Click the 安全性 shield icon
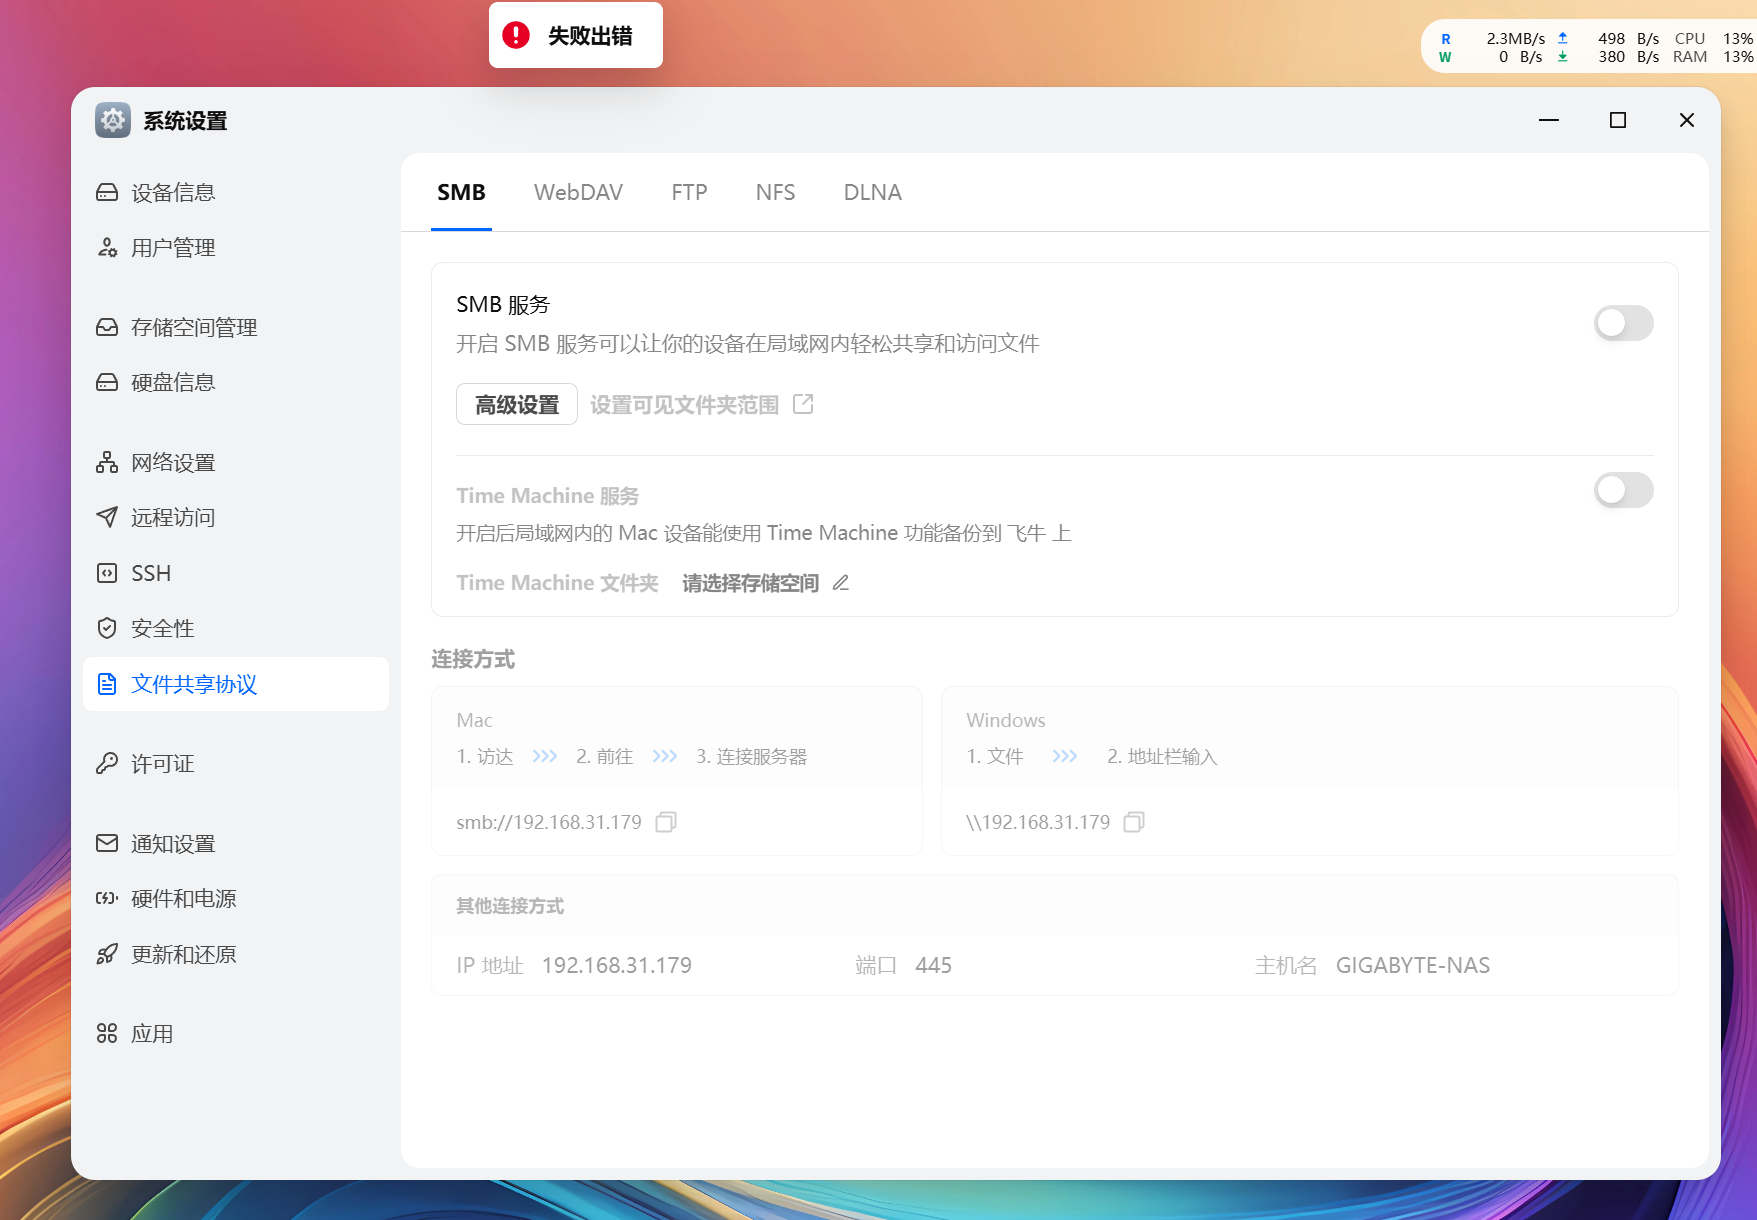1757x1220 pixels. point(107,628)
